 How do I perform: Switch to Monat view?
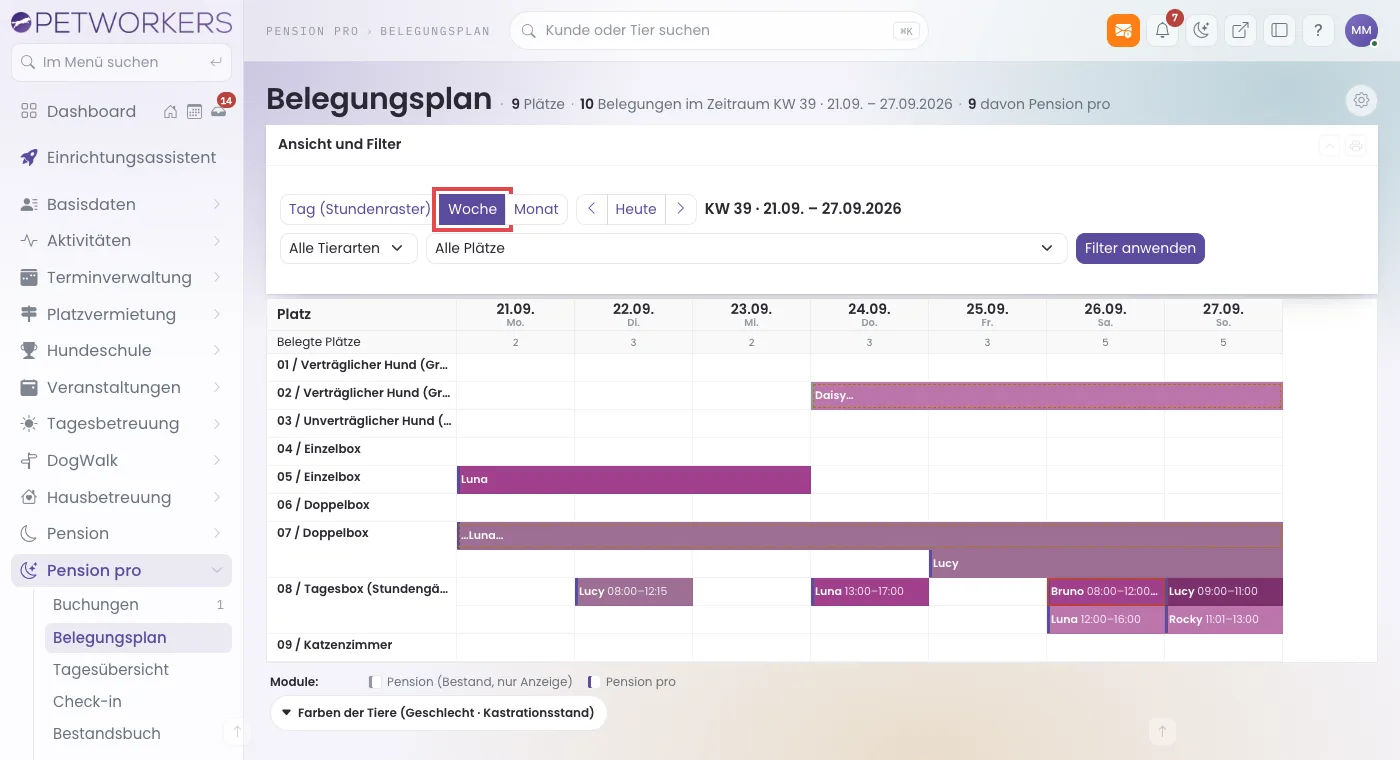[536, 209]
